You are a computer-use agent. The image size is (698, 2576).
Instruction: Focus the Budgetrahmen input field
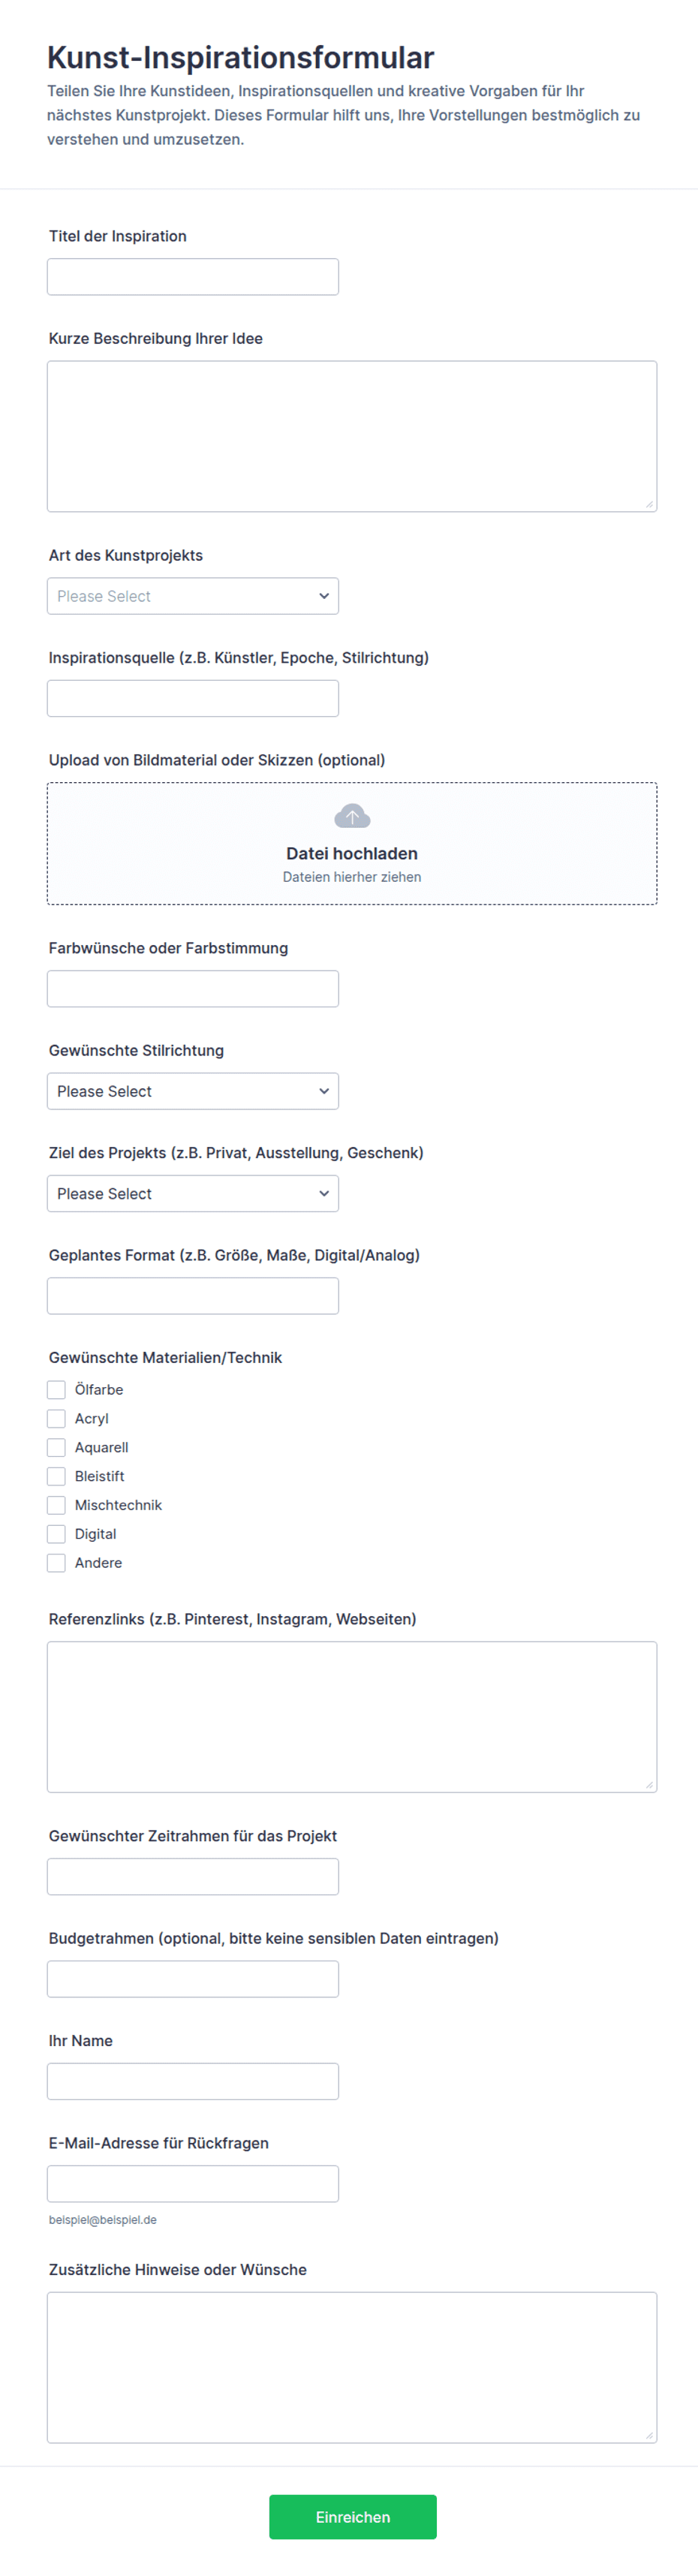tap(193, 1979)
